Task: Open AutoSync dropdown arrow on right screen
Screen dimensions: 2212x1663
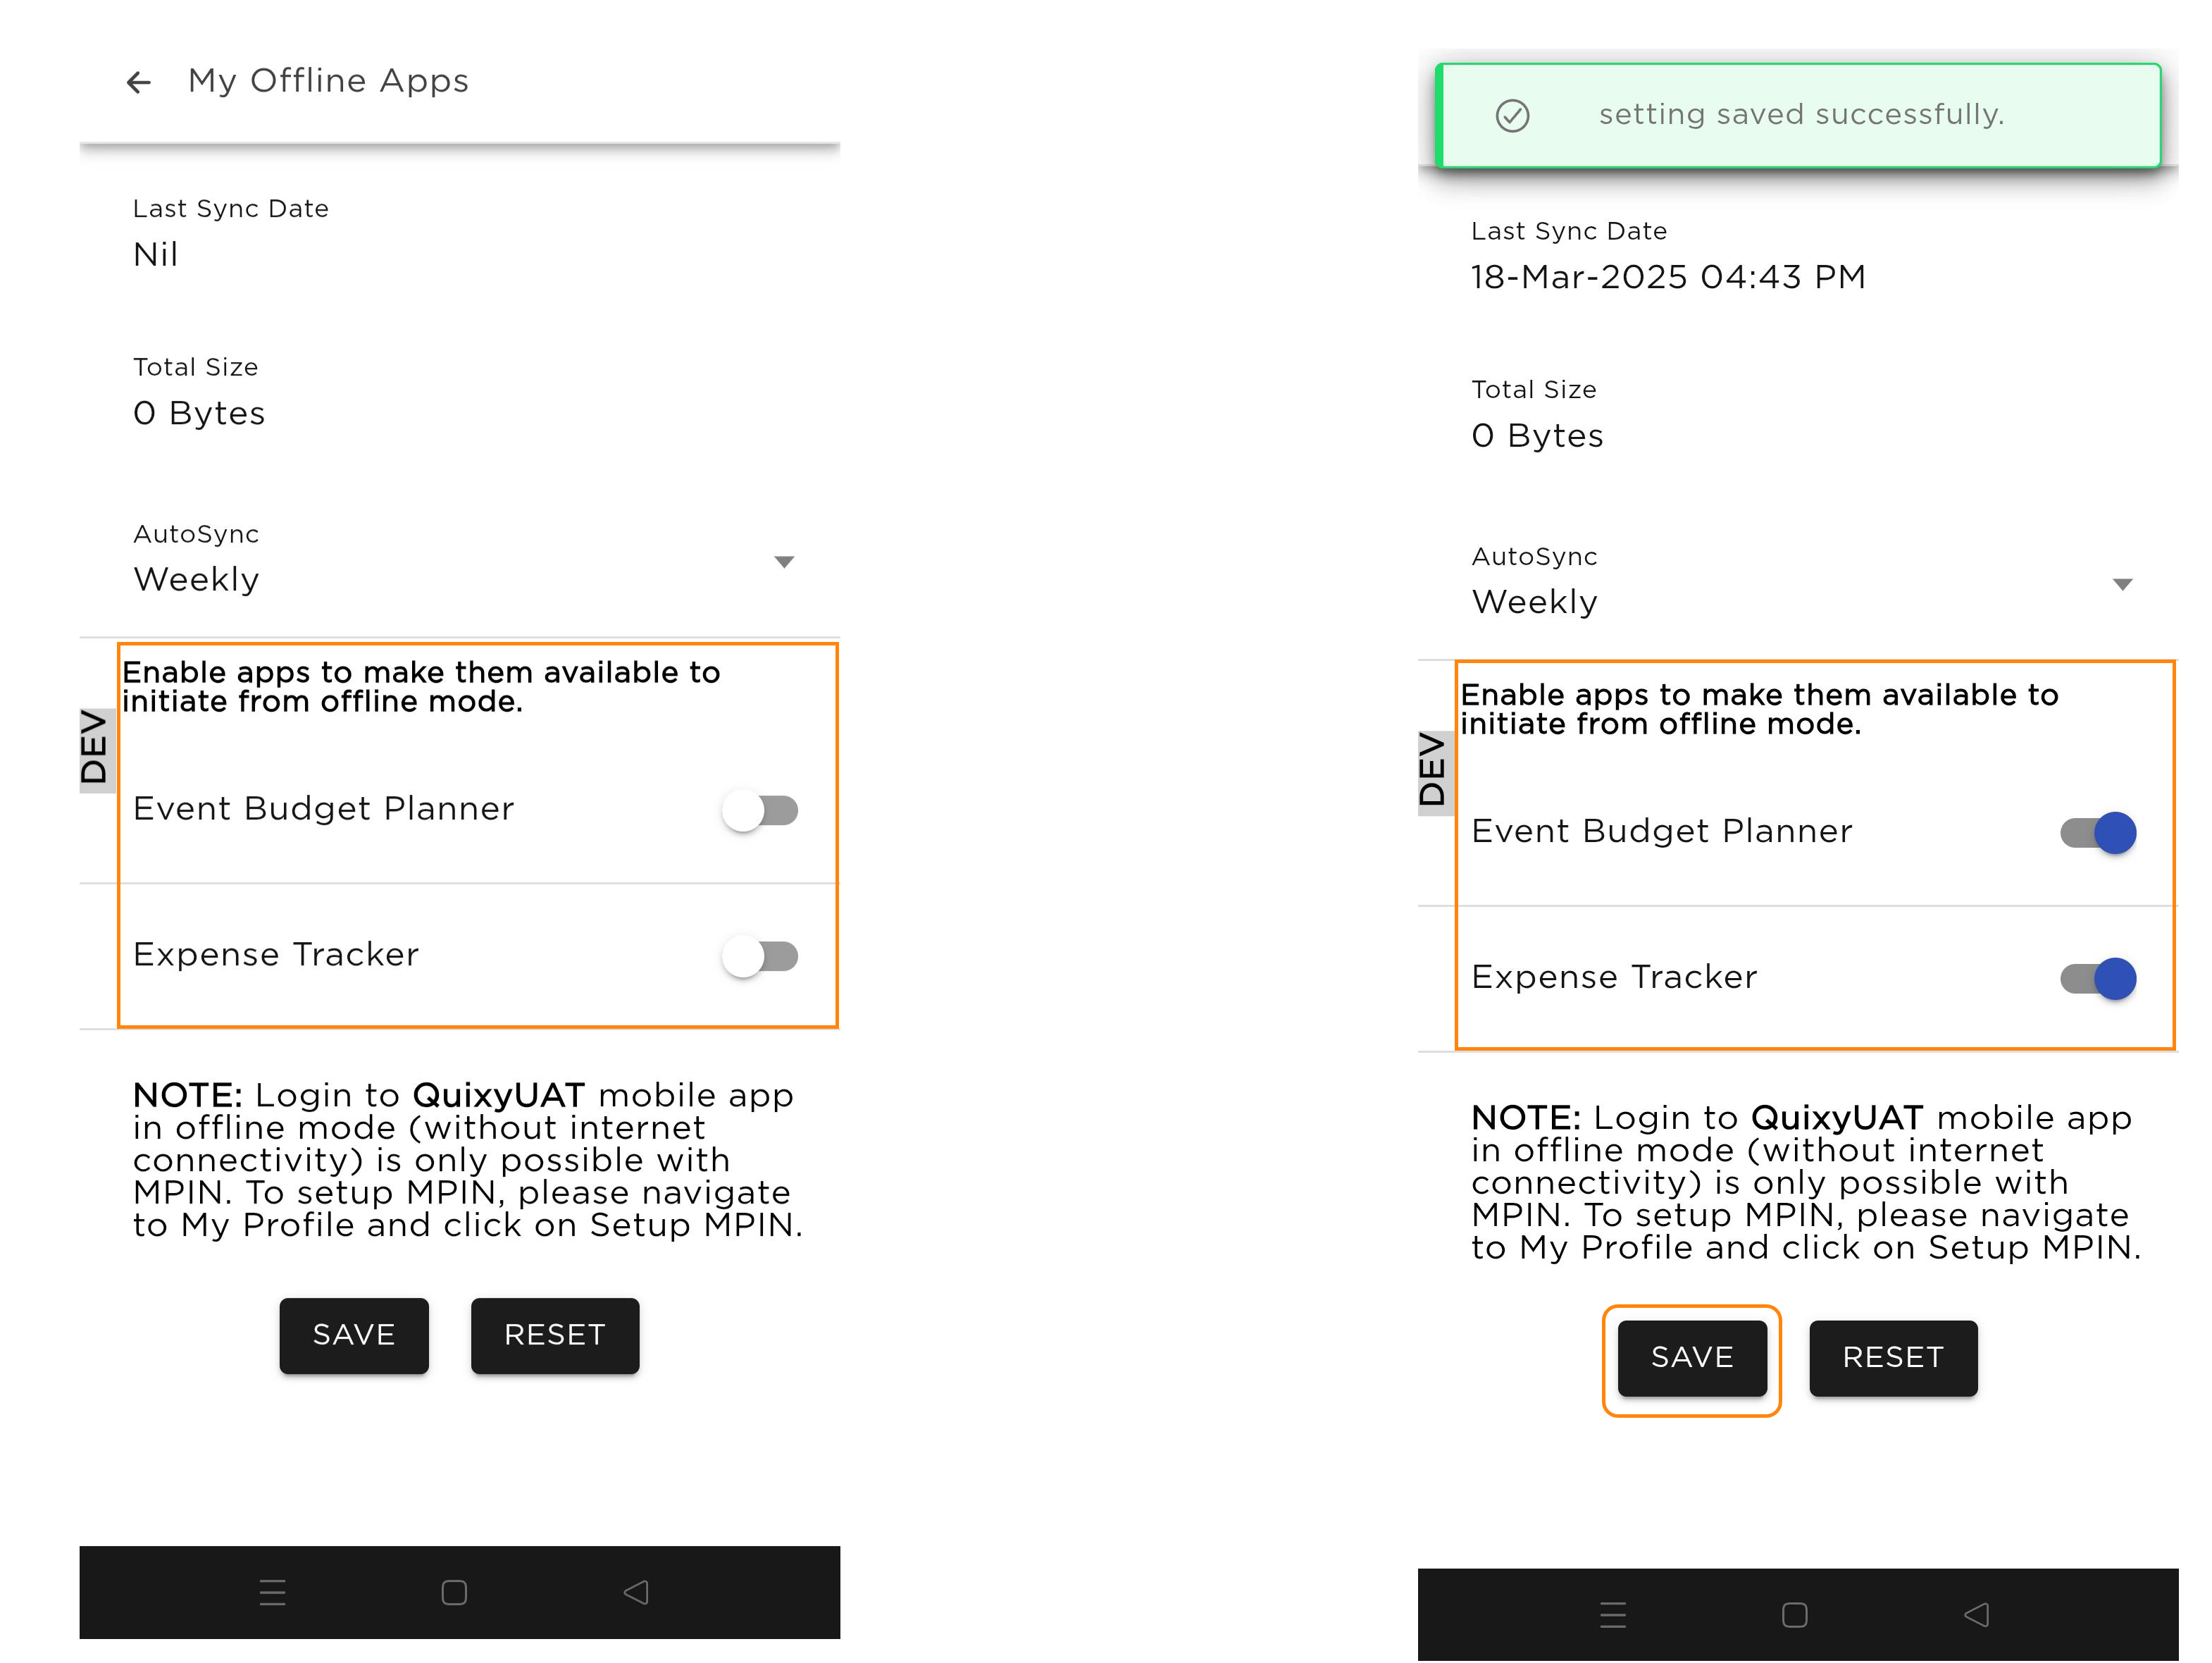Action: (x=2122, y=584)
